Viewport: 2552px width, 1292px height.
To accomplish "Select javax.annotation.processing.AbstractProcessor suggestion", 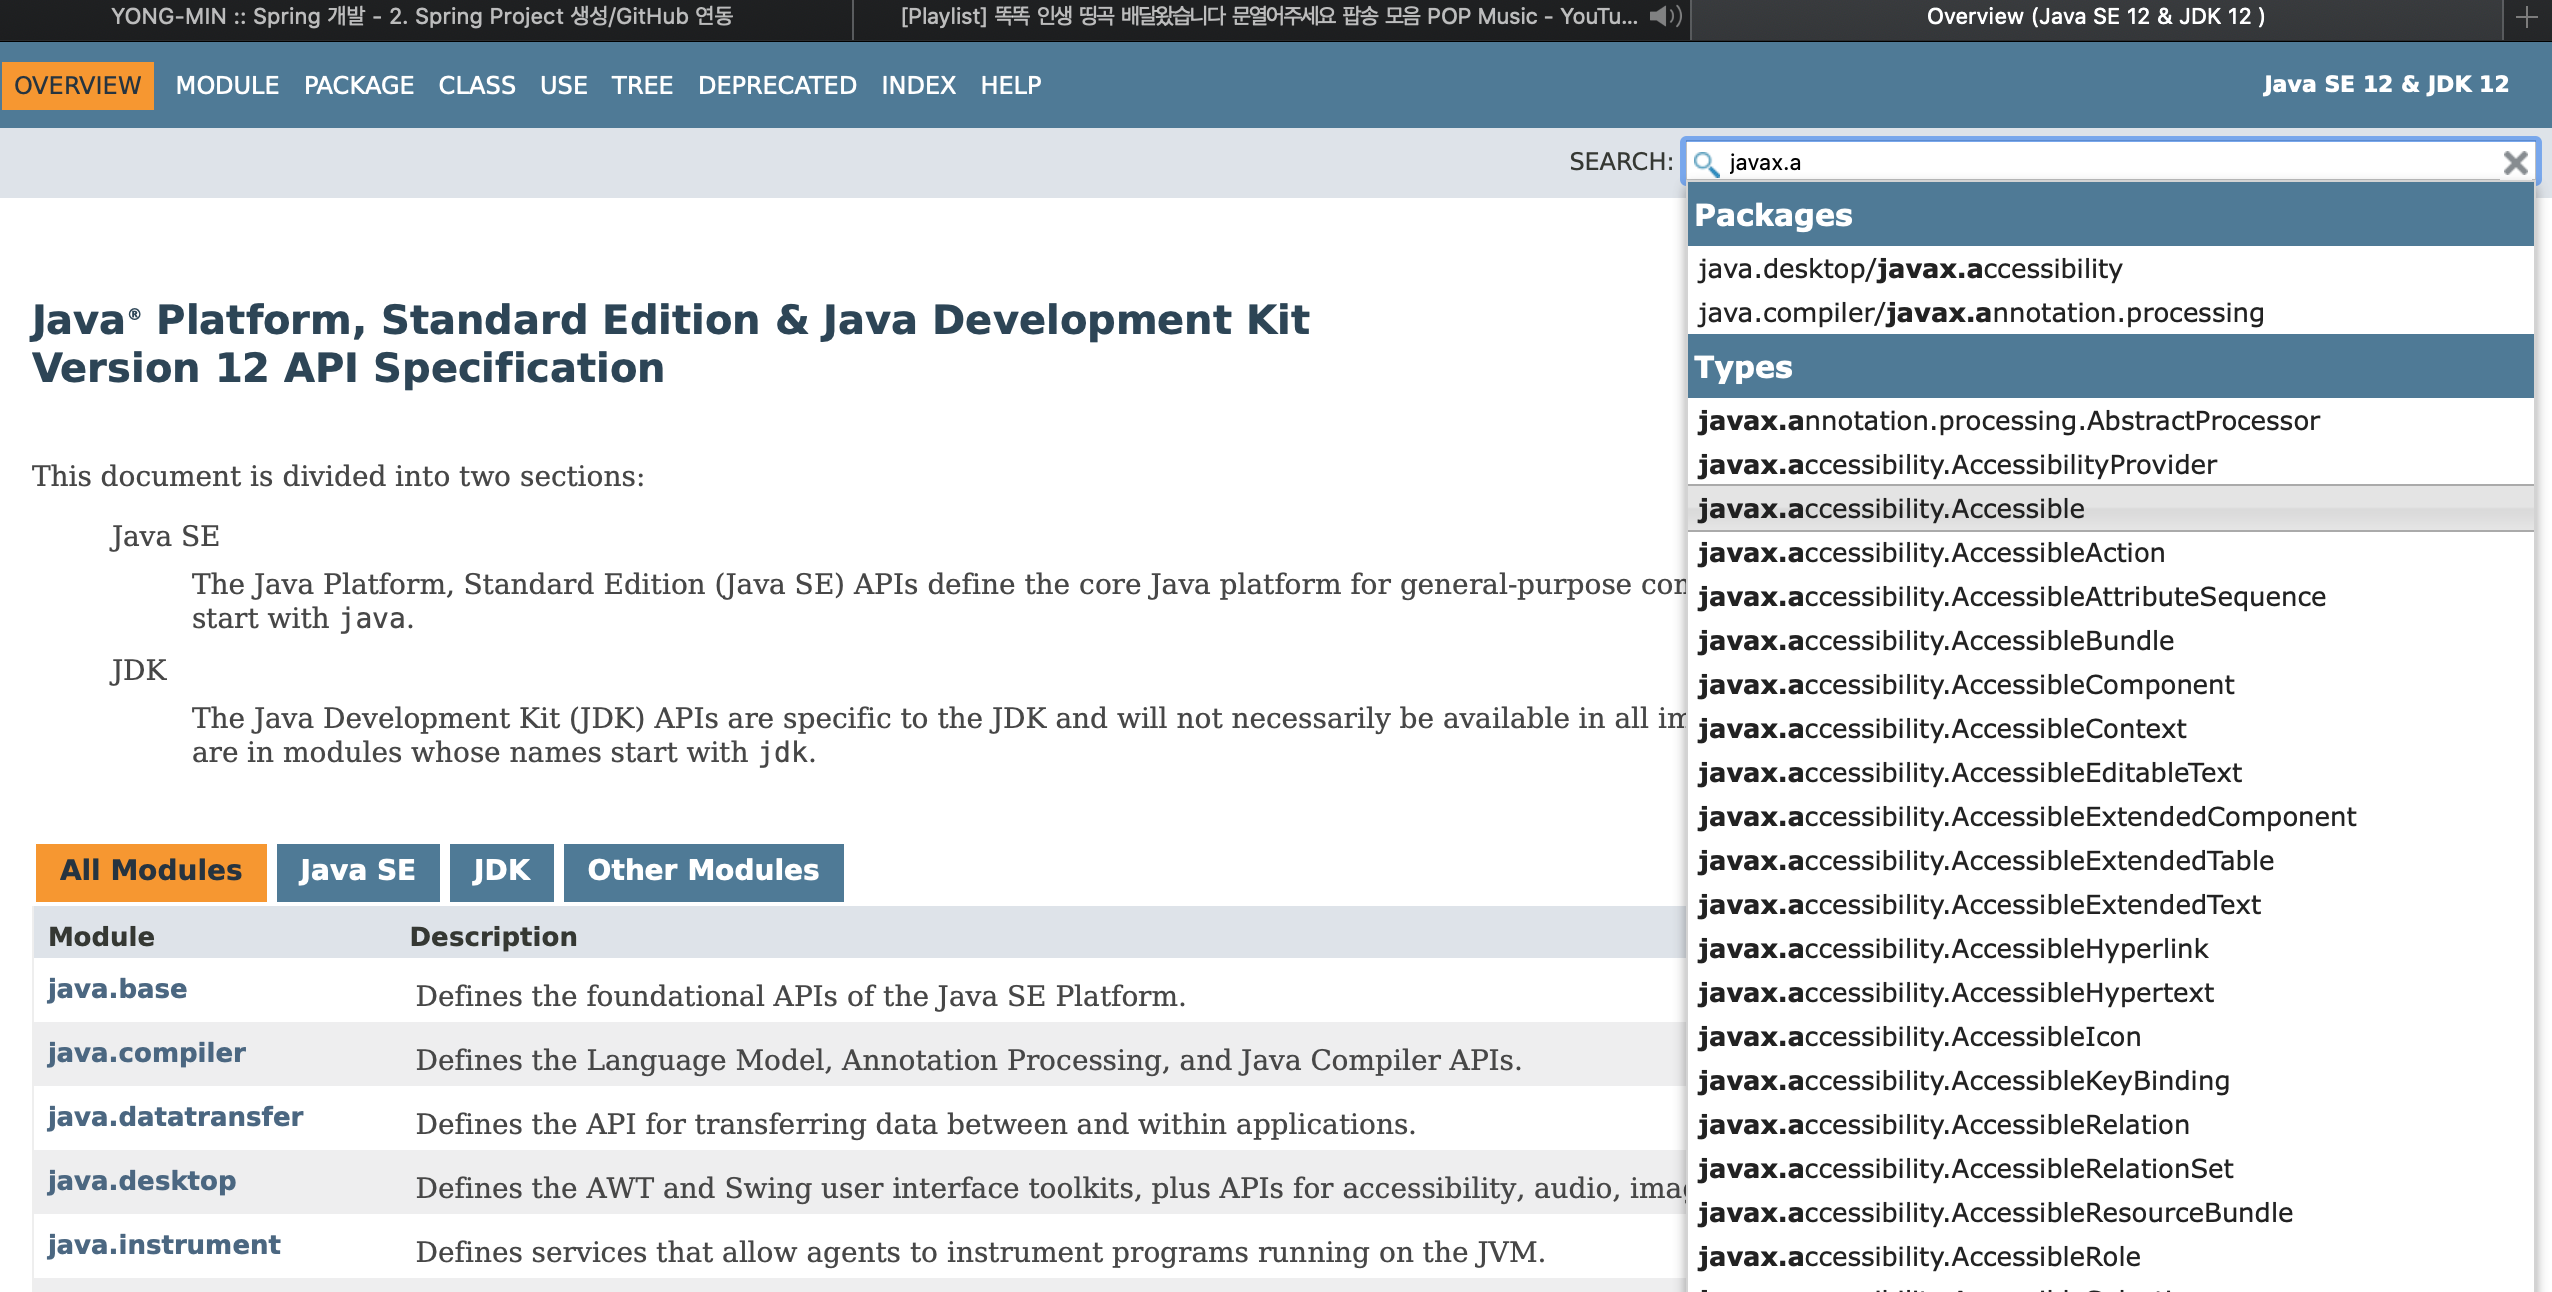I will [2008, 421].
